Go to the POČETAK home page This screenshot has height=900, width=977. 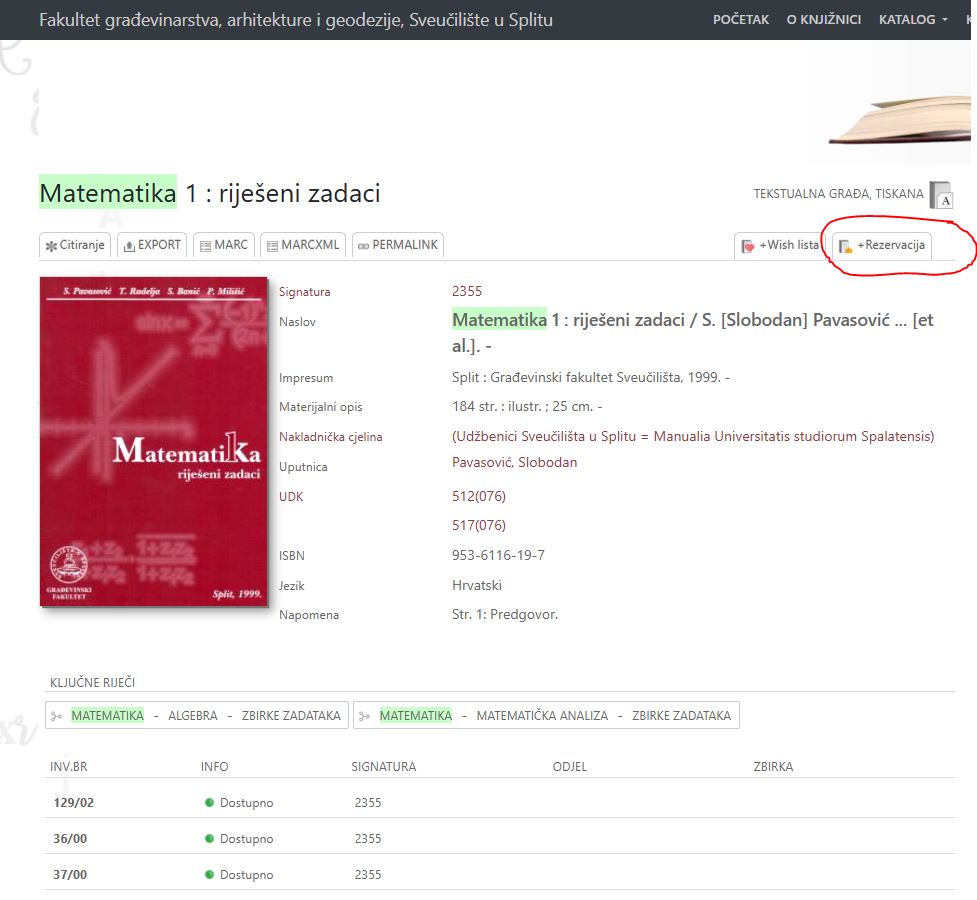pos(740,20)
